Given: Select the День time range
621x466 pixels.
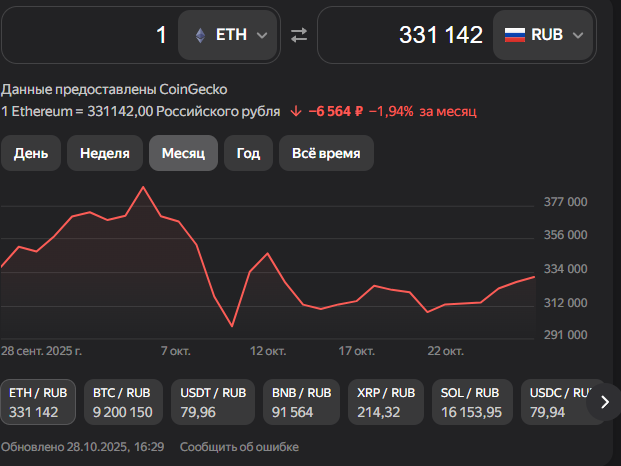Looking at the screenshot, I should point(30,153).
